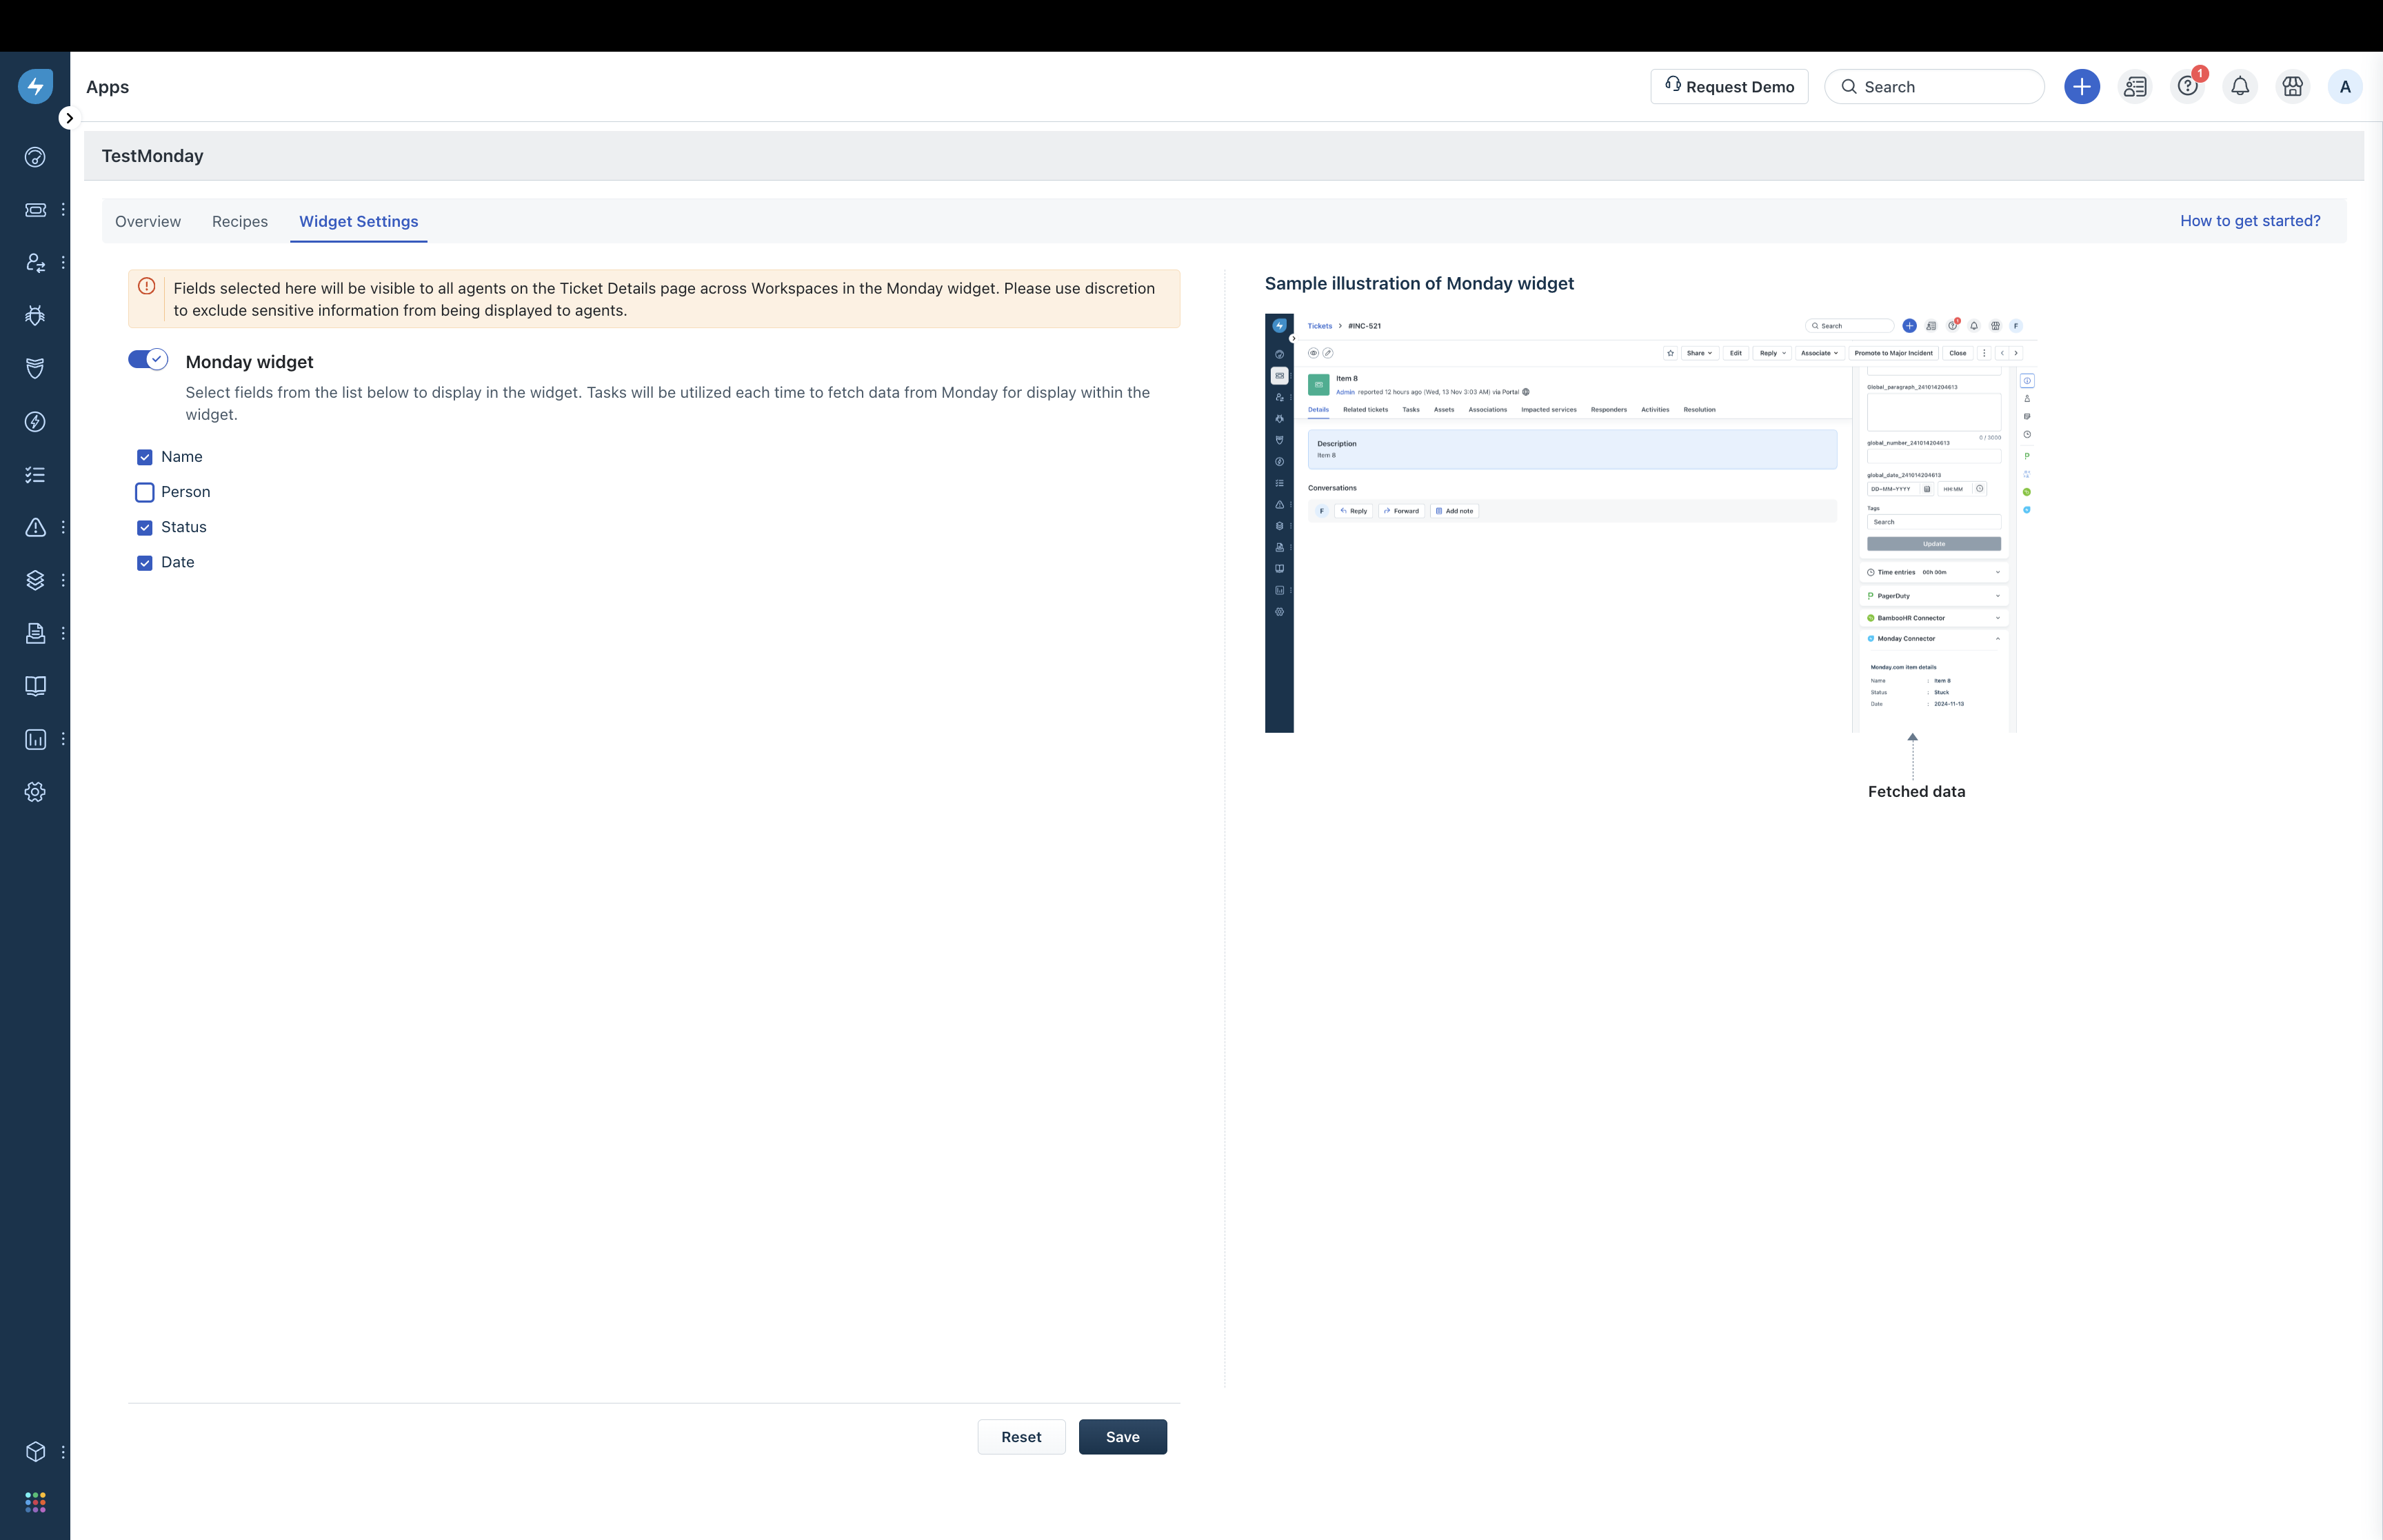
Task: Check the Person field checkbox
Action: tap(145, 492)
